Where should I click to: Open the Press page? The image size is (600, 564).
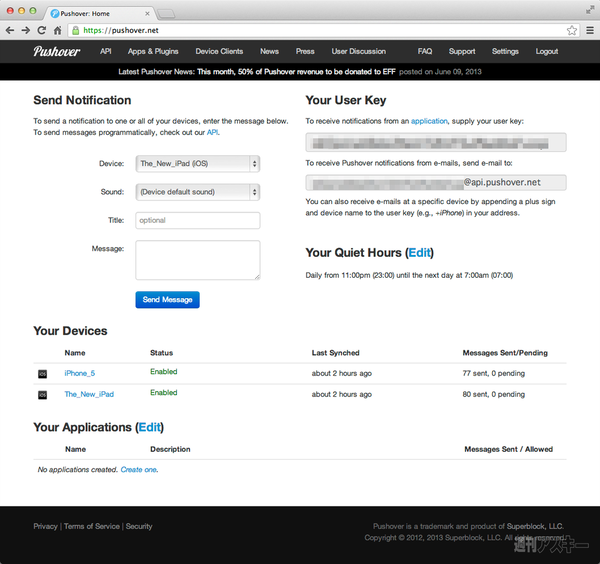(305, 51)
